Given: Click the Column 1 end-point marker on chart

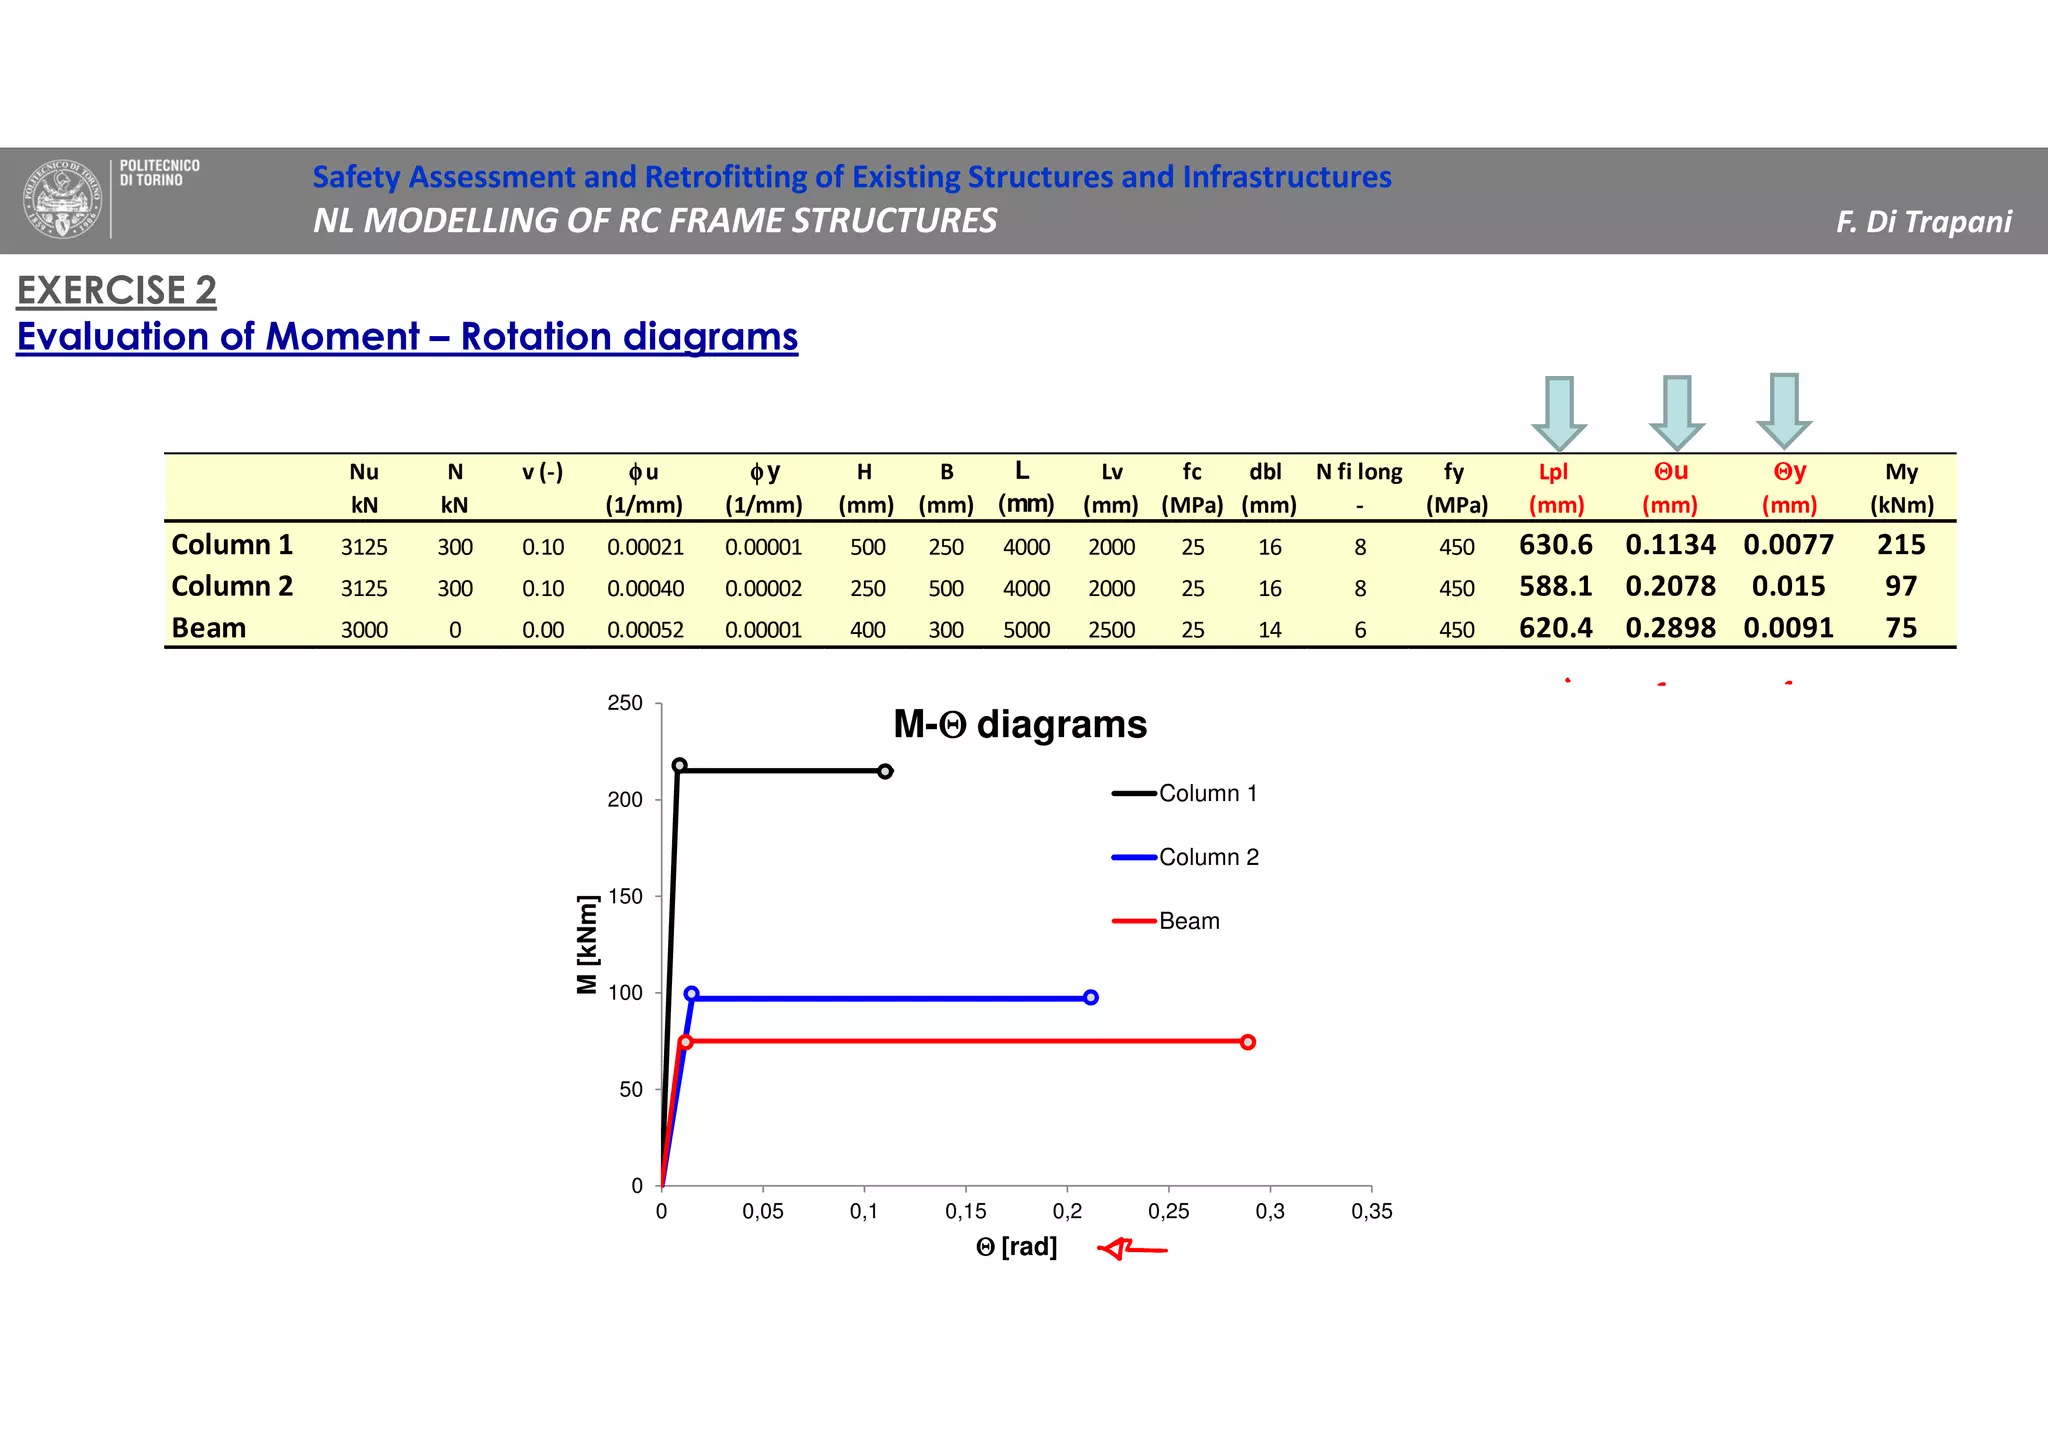Looking at the screenshot, I should coord(885,771).
